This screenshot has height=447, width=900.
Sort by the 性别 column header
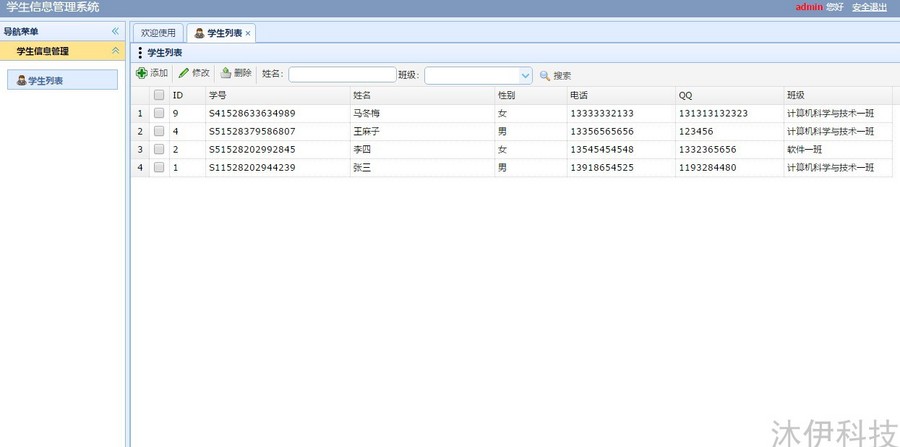pos(531,95)
